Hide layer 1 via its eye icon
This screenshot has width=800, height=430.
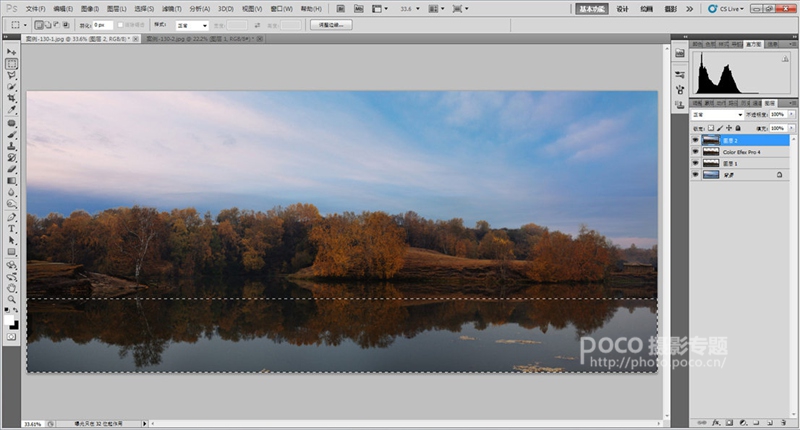695,163
